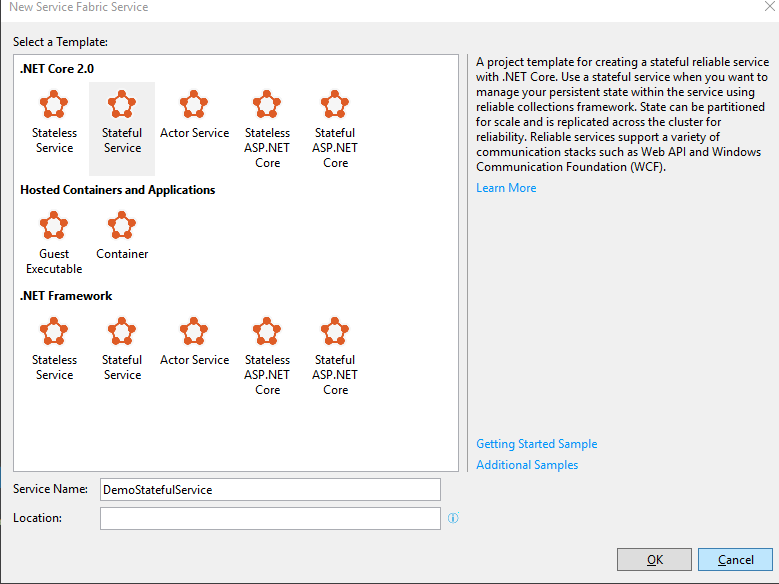779x584 pixels.
Task: Focus the Location input field
Action: click(x=270, y=518)
